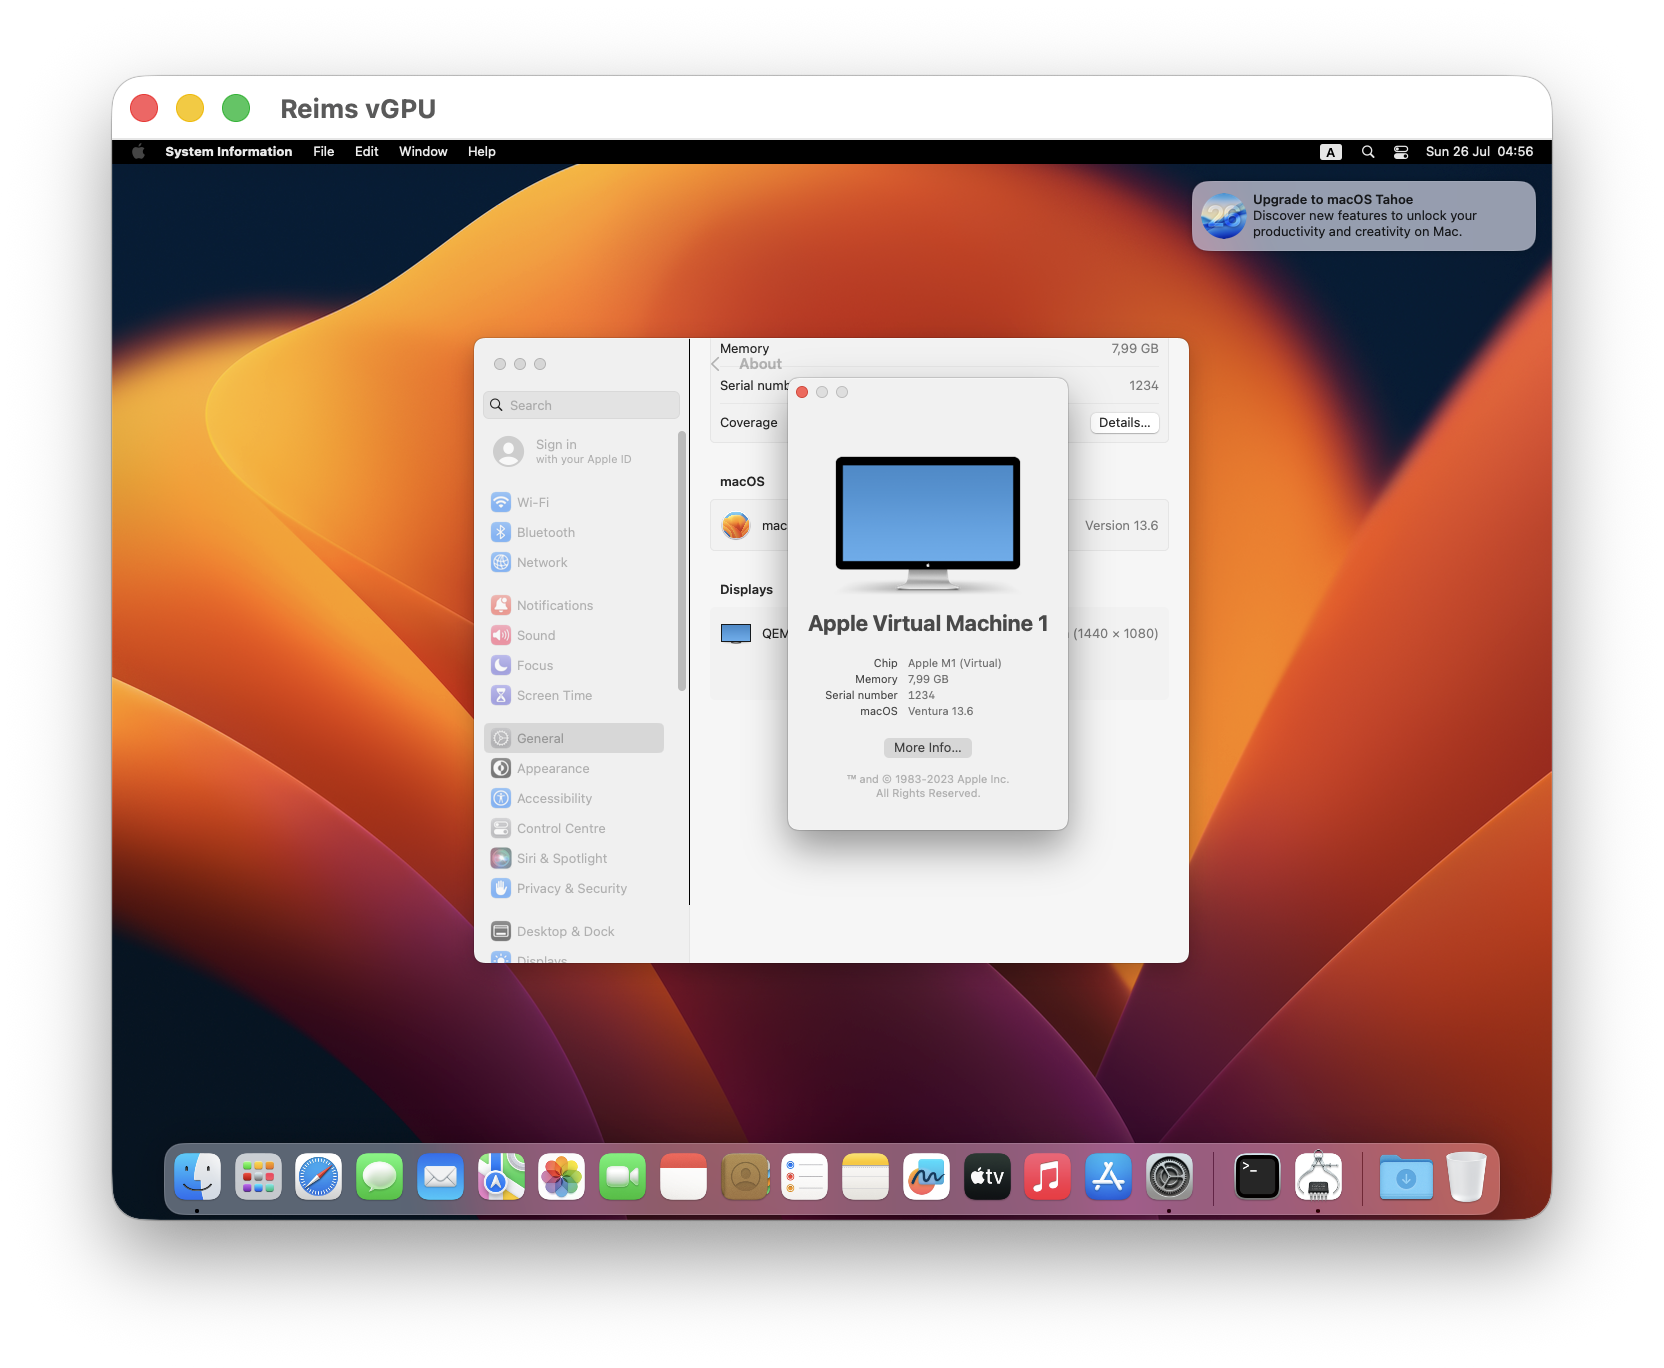Open Control Centre settings pane
This screenshot has height=1368, width=1664.
[x=574, y=828]
